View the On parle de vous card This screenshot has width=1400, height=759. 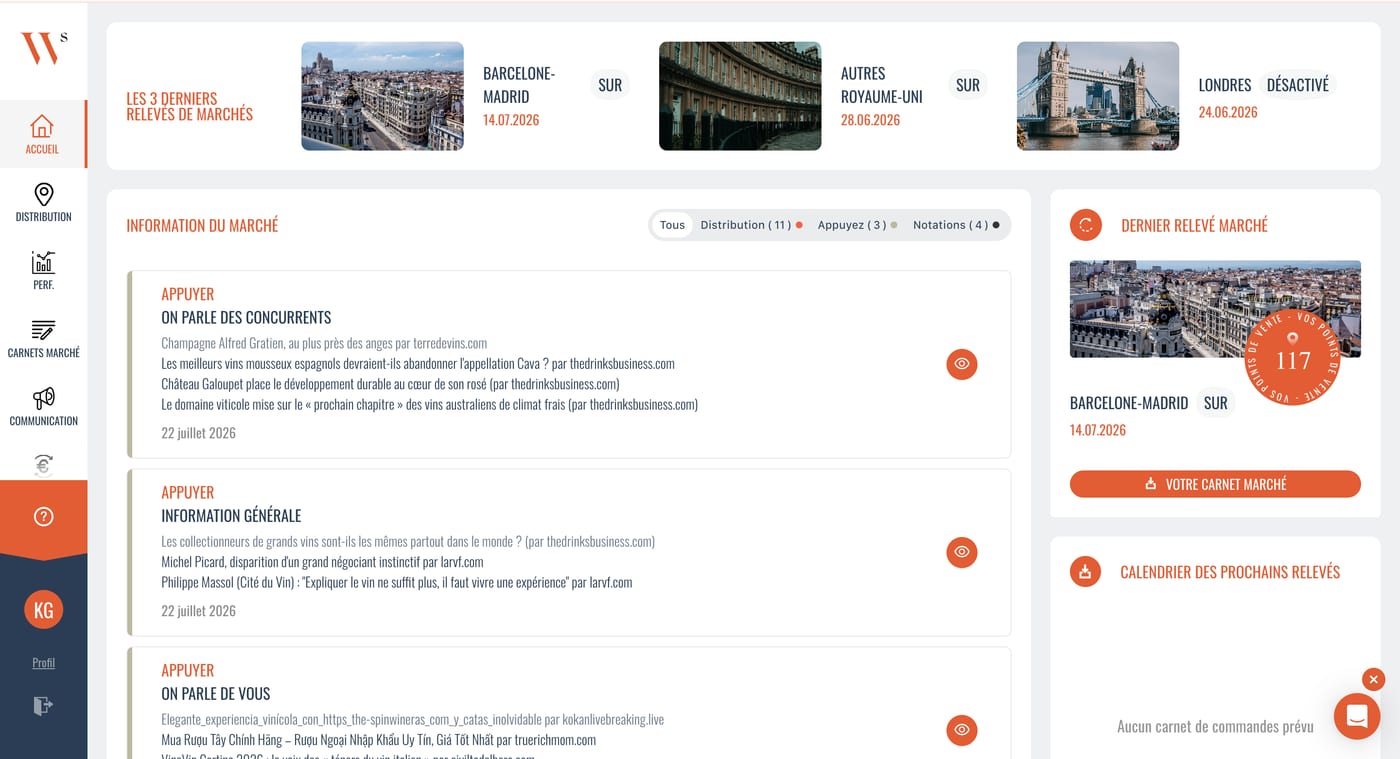click(x=962, y=730)
